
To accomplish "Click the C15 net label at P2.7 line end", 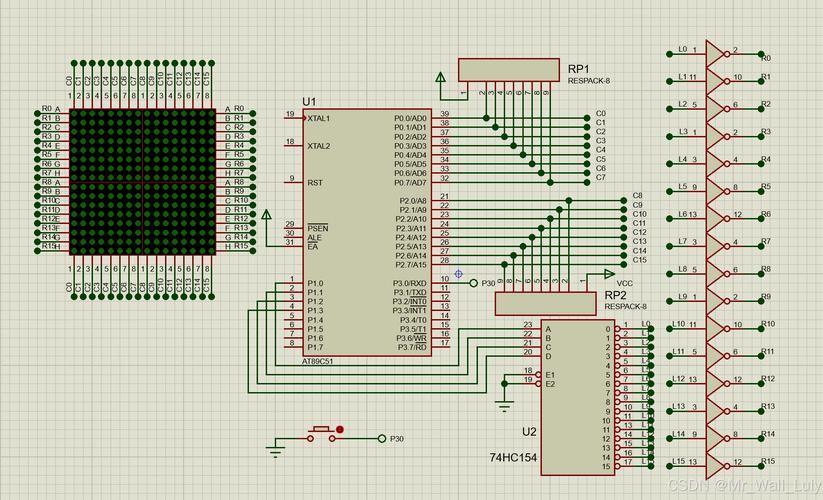I will click(x=640, y=260).
